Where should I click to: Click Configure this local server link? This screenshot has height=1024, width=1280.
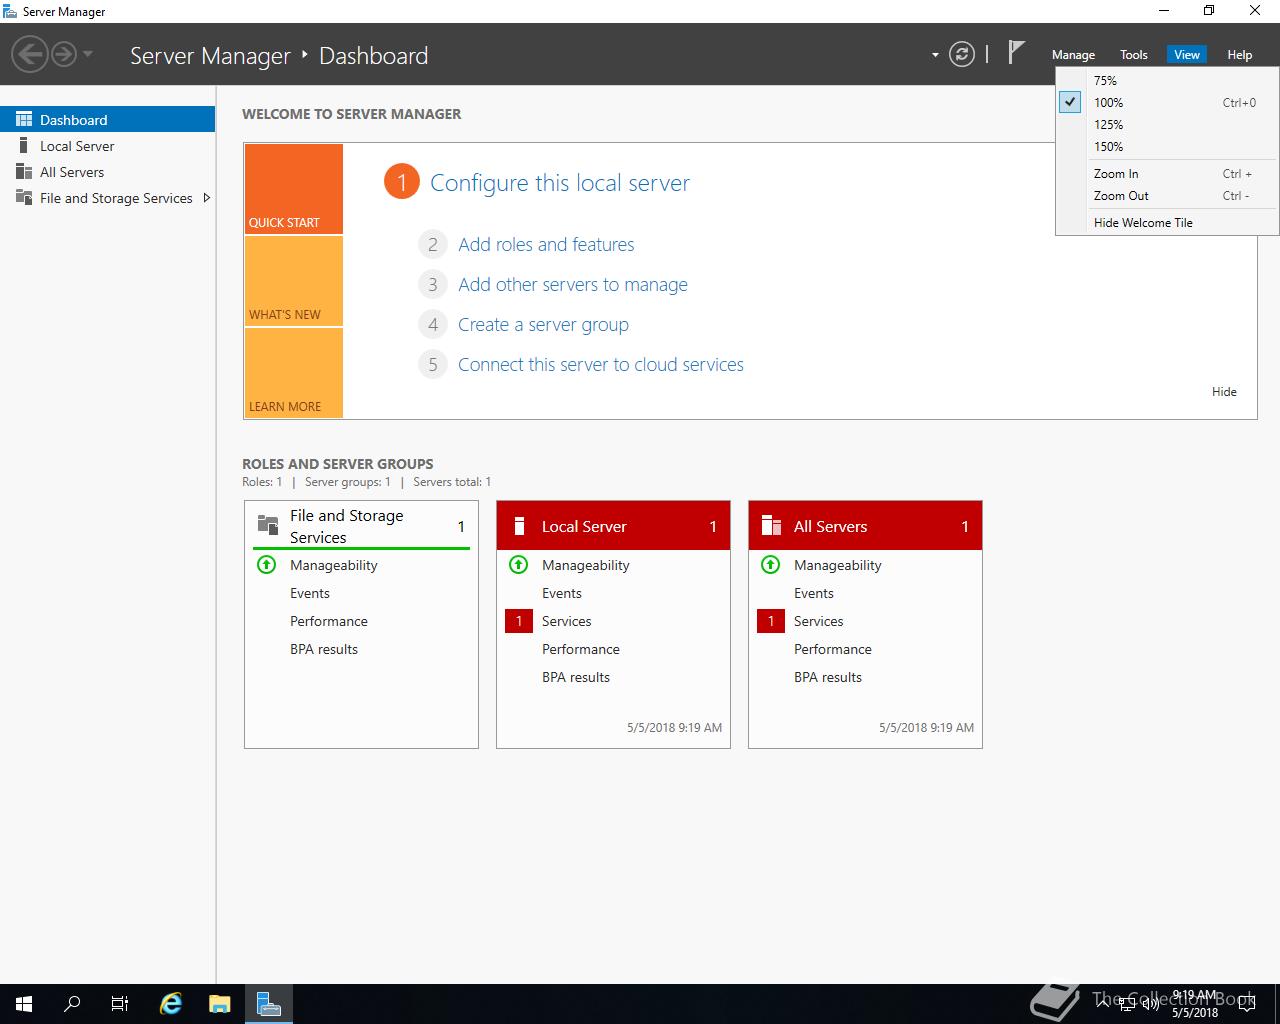pos(560,183)
